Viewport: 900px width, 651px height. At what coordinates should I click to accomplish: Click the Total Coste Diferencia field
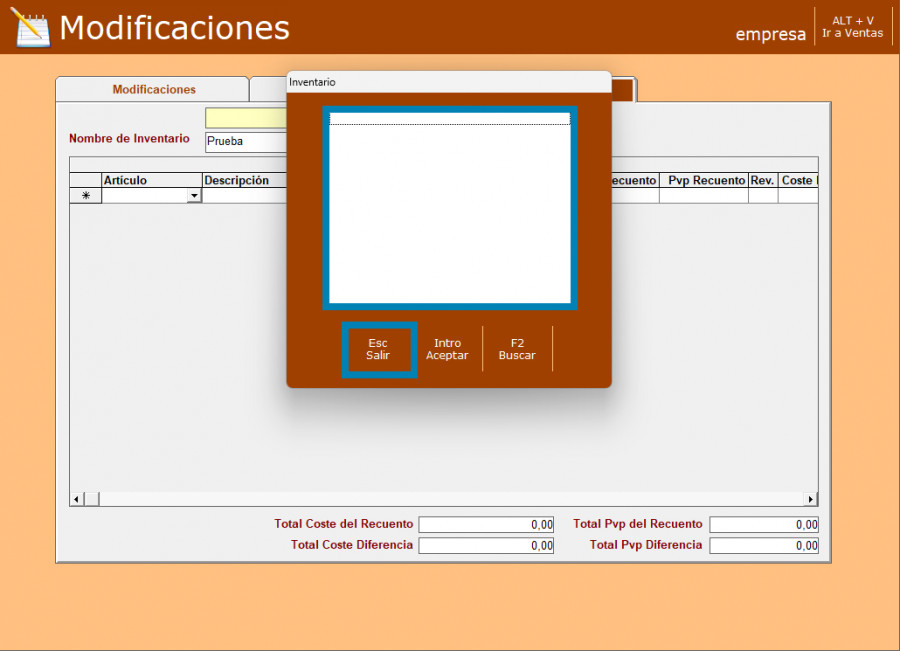(x=486, y=546)
